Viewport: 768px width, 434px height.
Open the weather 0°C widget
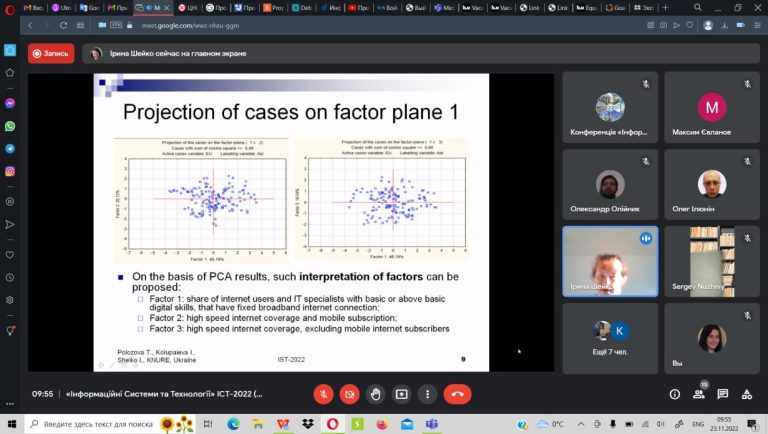(x=551, y=424)
